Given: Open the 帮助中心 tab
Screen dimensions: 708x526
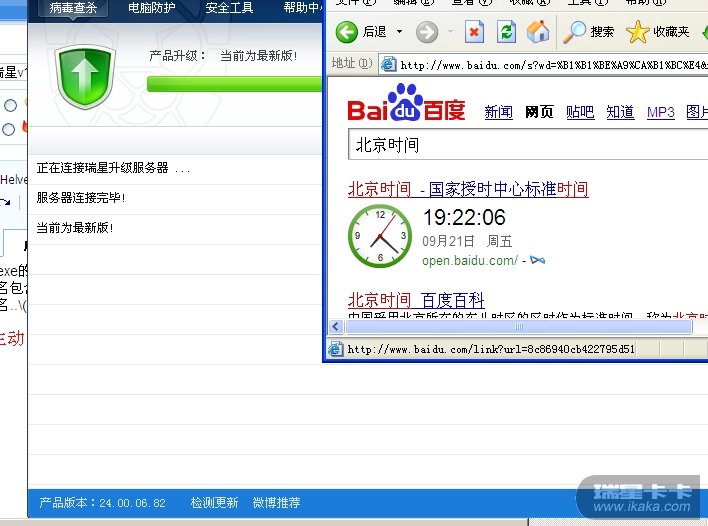Looking at the screenshot, I should pos(303,8).
